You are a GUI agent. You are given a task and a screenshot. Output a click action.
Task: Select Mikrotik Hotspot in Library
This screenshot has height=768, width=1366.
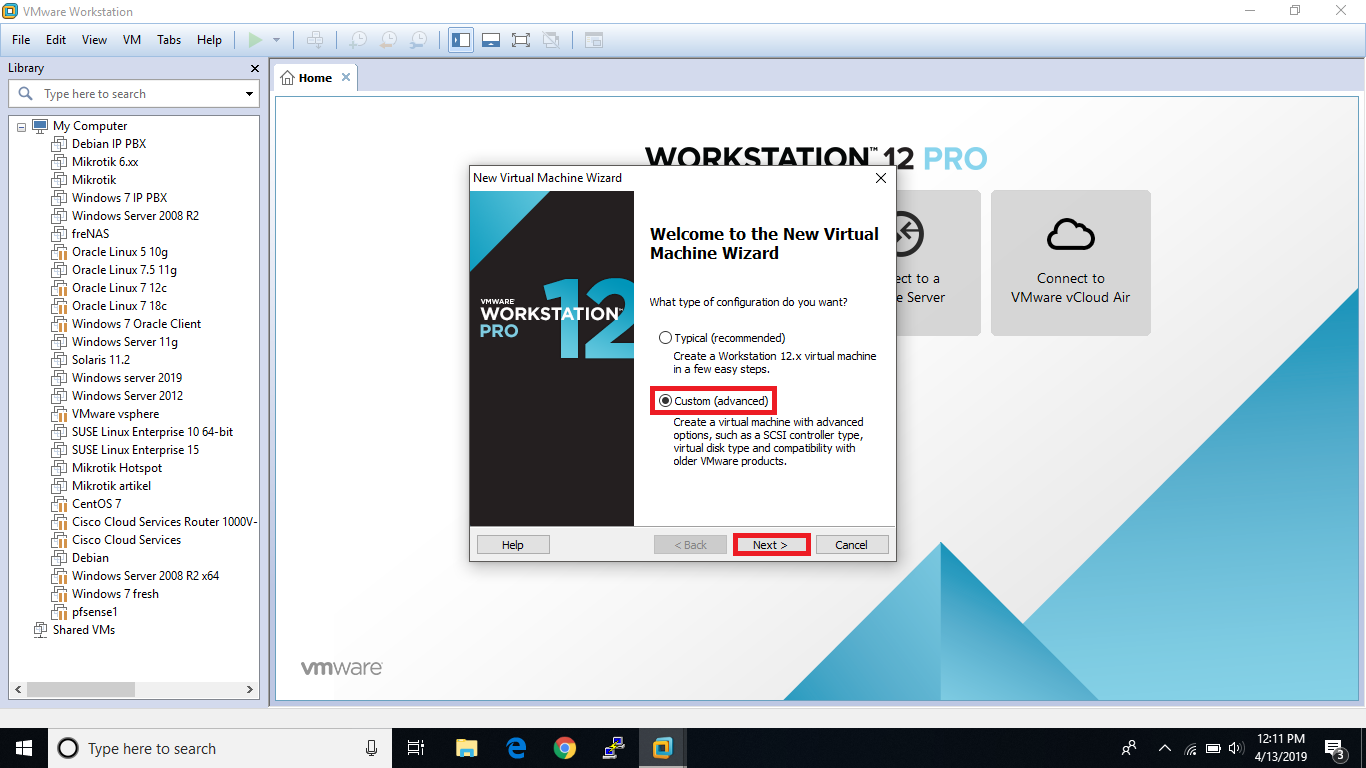coord(116,468)
